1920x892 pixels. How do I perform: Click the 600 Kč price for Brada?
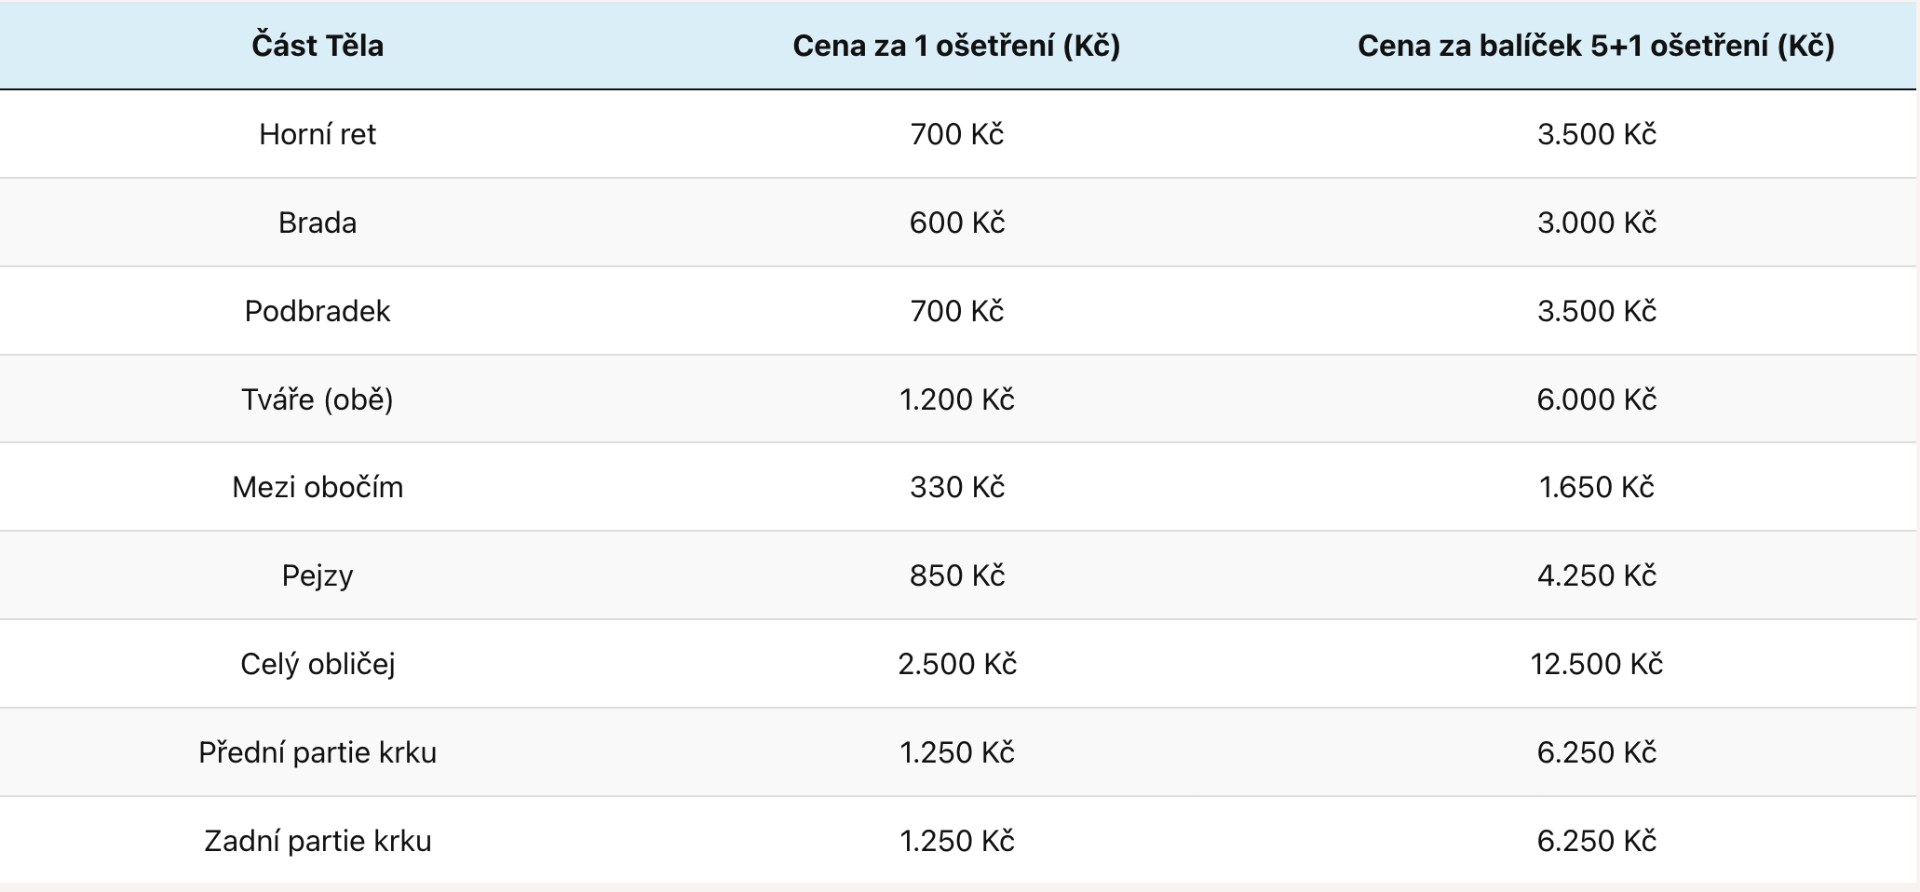coord(956,222)
